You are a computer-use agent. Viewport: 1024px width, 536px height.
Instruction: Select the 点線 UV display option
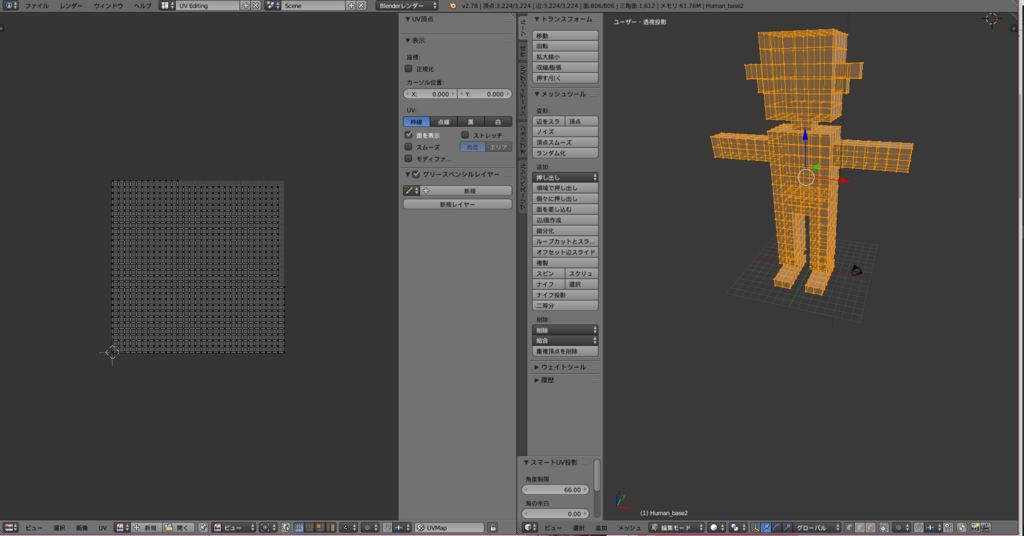point(444,121)
